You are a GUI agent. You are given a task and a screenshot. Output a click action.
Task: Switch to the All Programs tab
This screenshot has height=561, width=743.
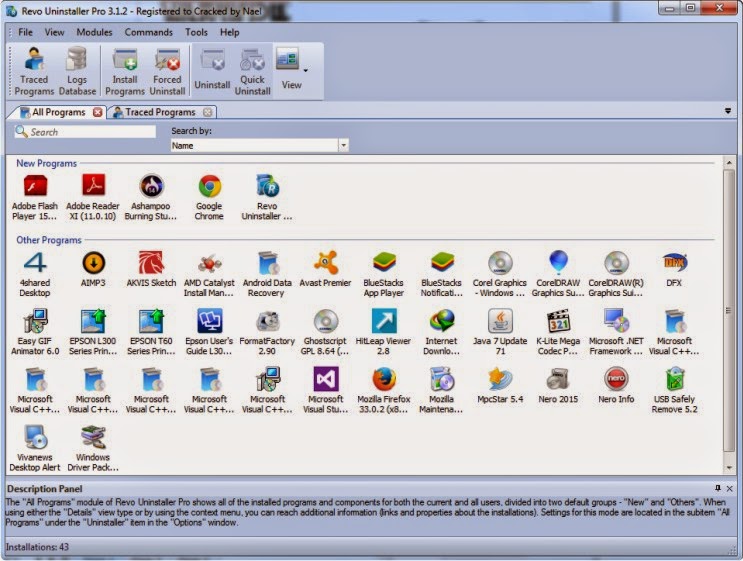coord(58,112)
